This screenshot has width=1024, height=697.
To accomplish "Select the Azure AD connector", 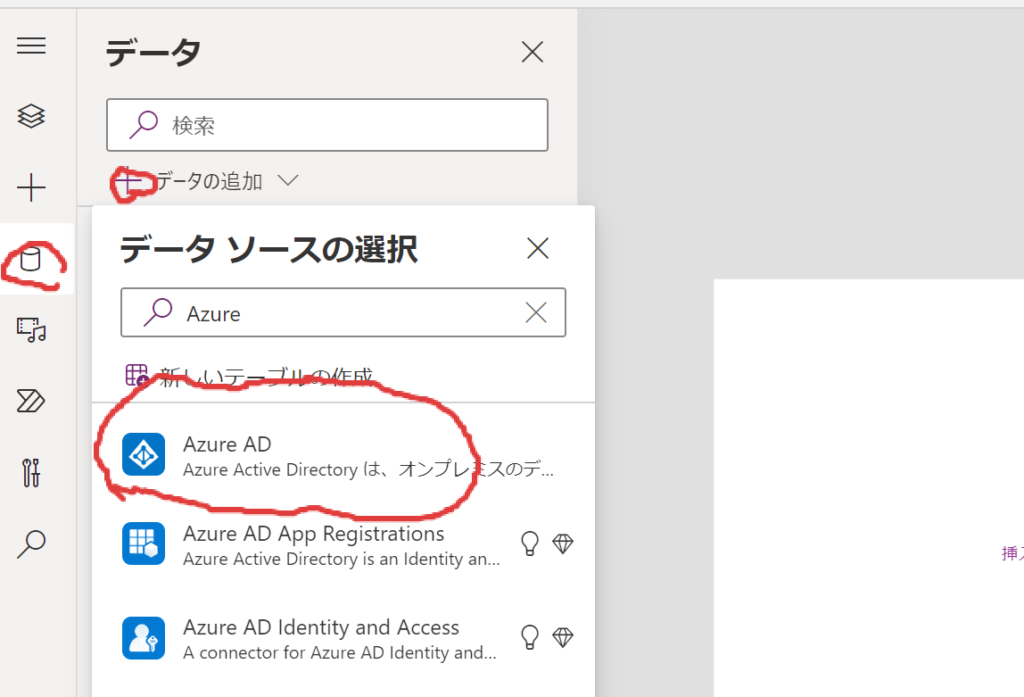I will point(342,456).
